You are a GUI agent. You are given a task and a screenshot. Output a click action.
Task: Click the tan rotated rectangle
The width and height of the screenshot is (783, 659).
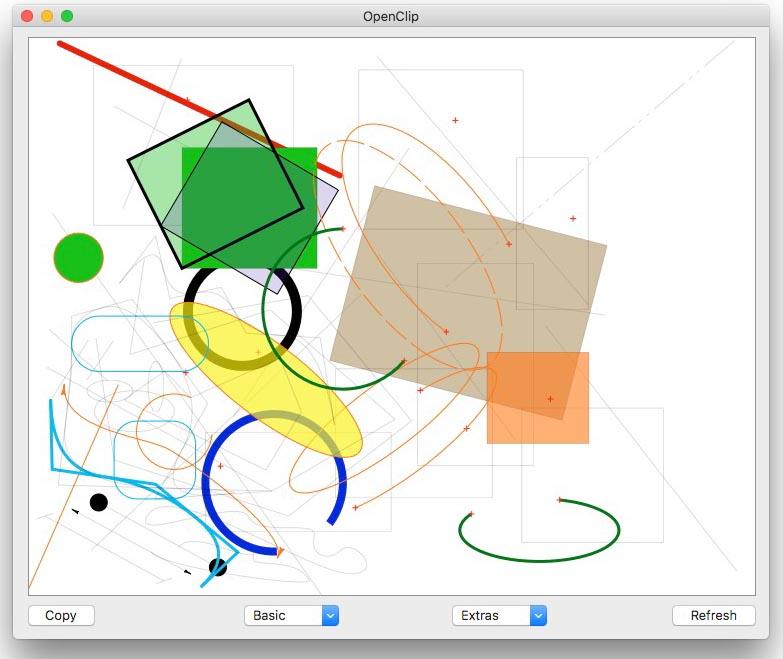[468, 303]
